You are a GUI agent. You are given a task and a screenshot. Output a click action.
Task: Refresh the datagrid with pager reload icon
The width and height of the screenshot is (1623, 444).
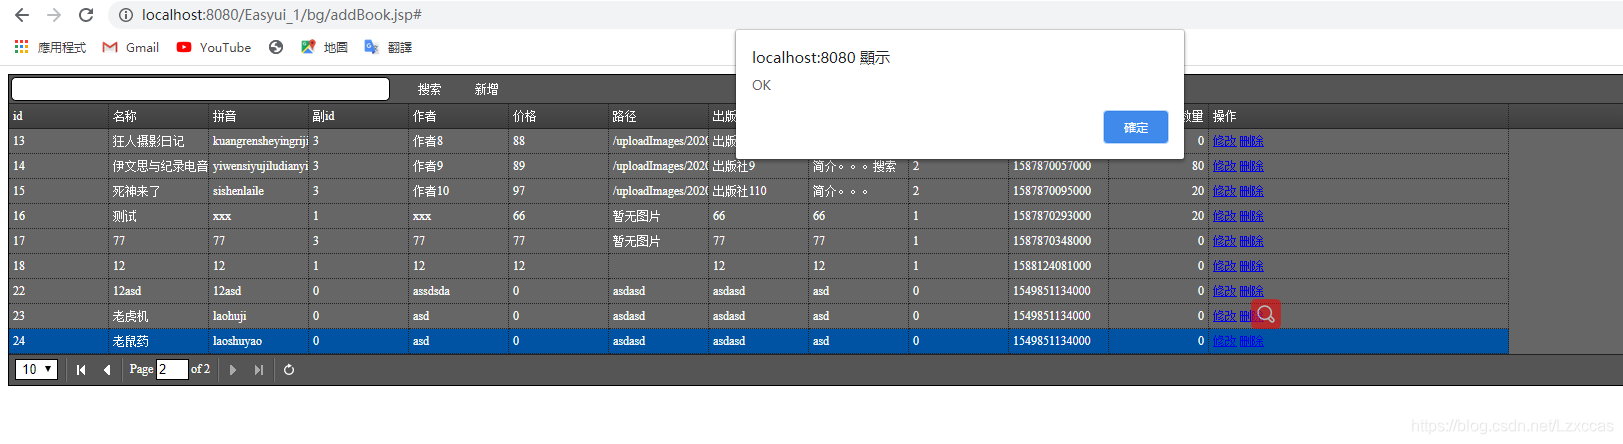tap(289, 370)
